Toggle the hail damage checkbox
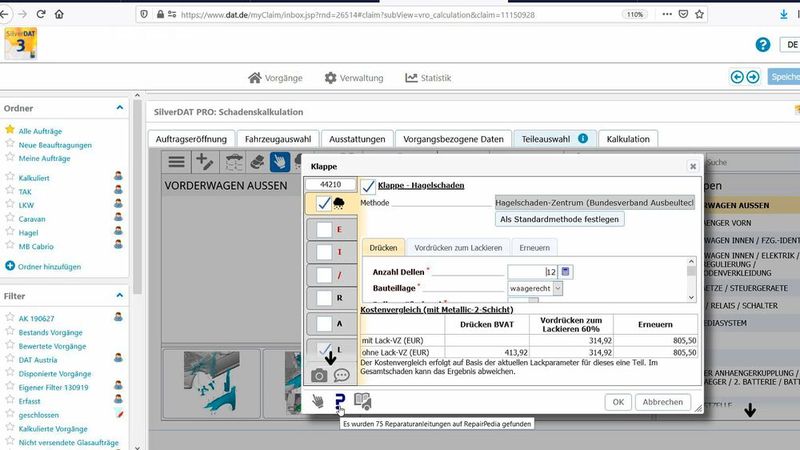Screen dimensions: 800x450 click(323, 203)
